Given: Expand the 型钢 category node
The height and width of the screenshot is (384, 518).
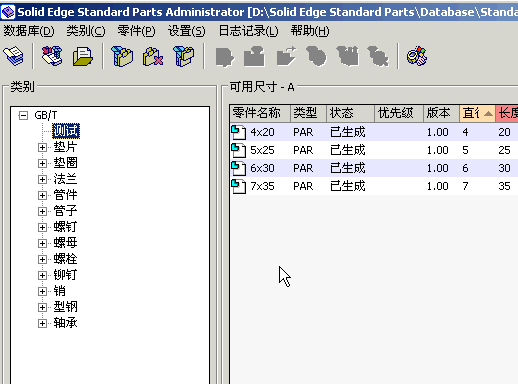Looking at the screenshot, I should pos(42,307).
